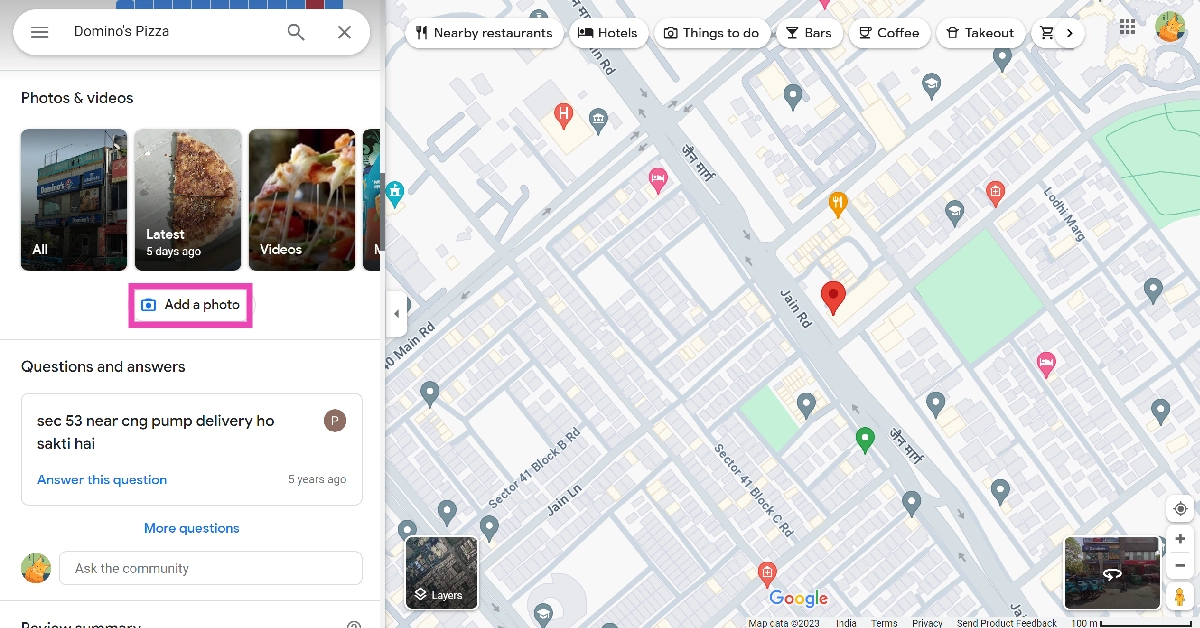Click the red medical marker near Google logo

click(767, 573)
